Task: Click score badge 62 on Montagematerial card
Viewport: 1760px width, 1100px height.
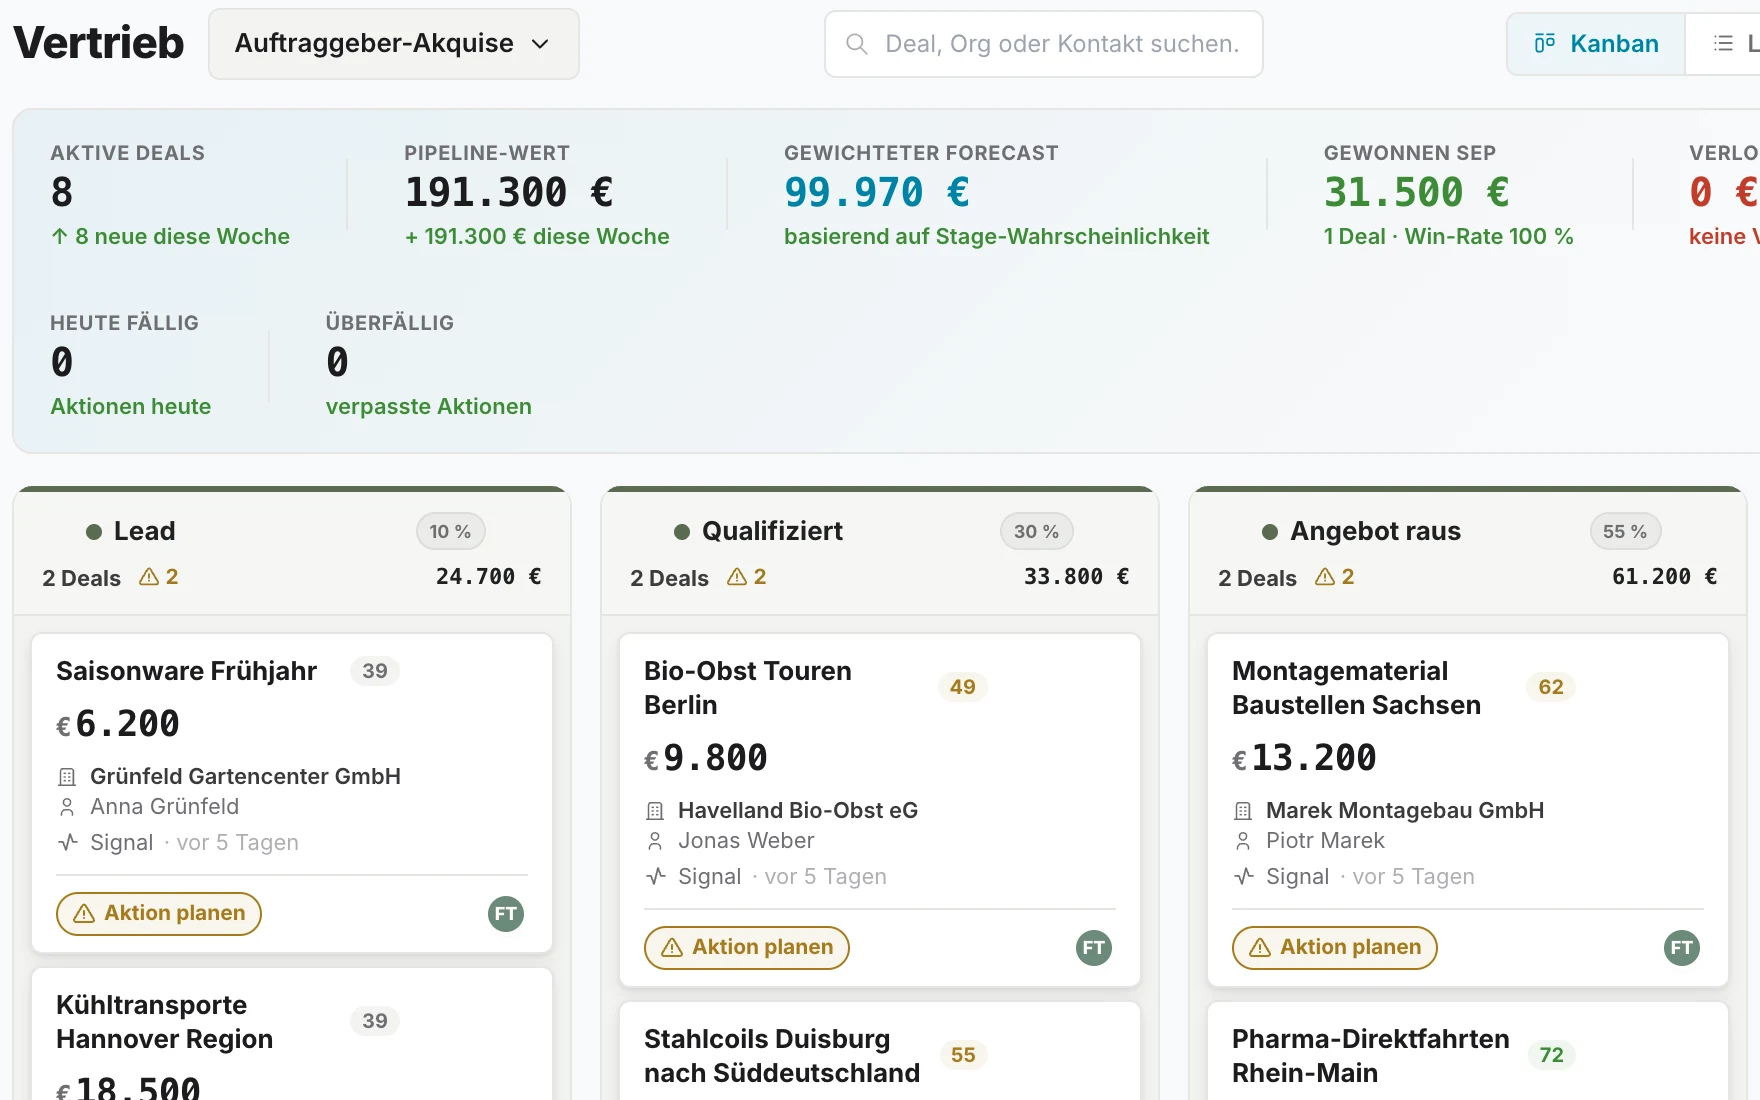Action: pyautogui.click(x=1551, y=687)
